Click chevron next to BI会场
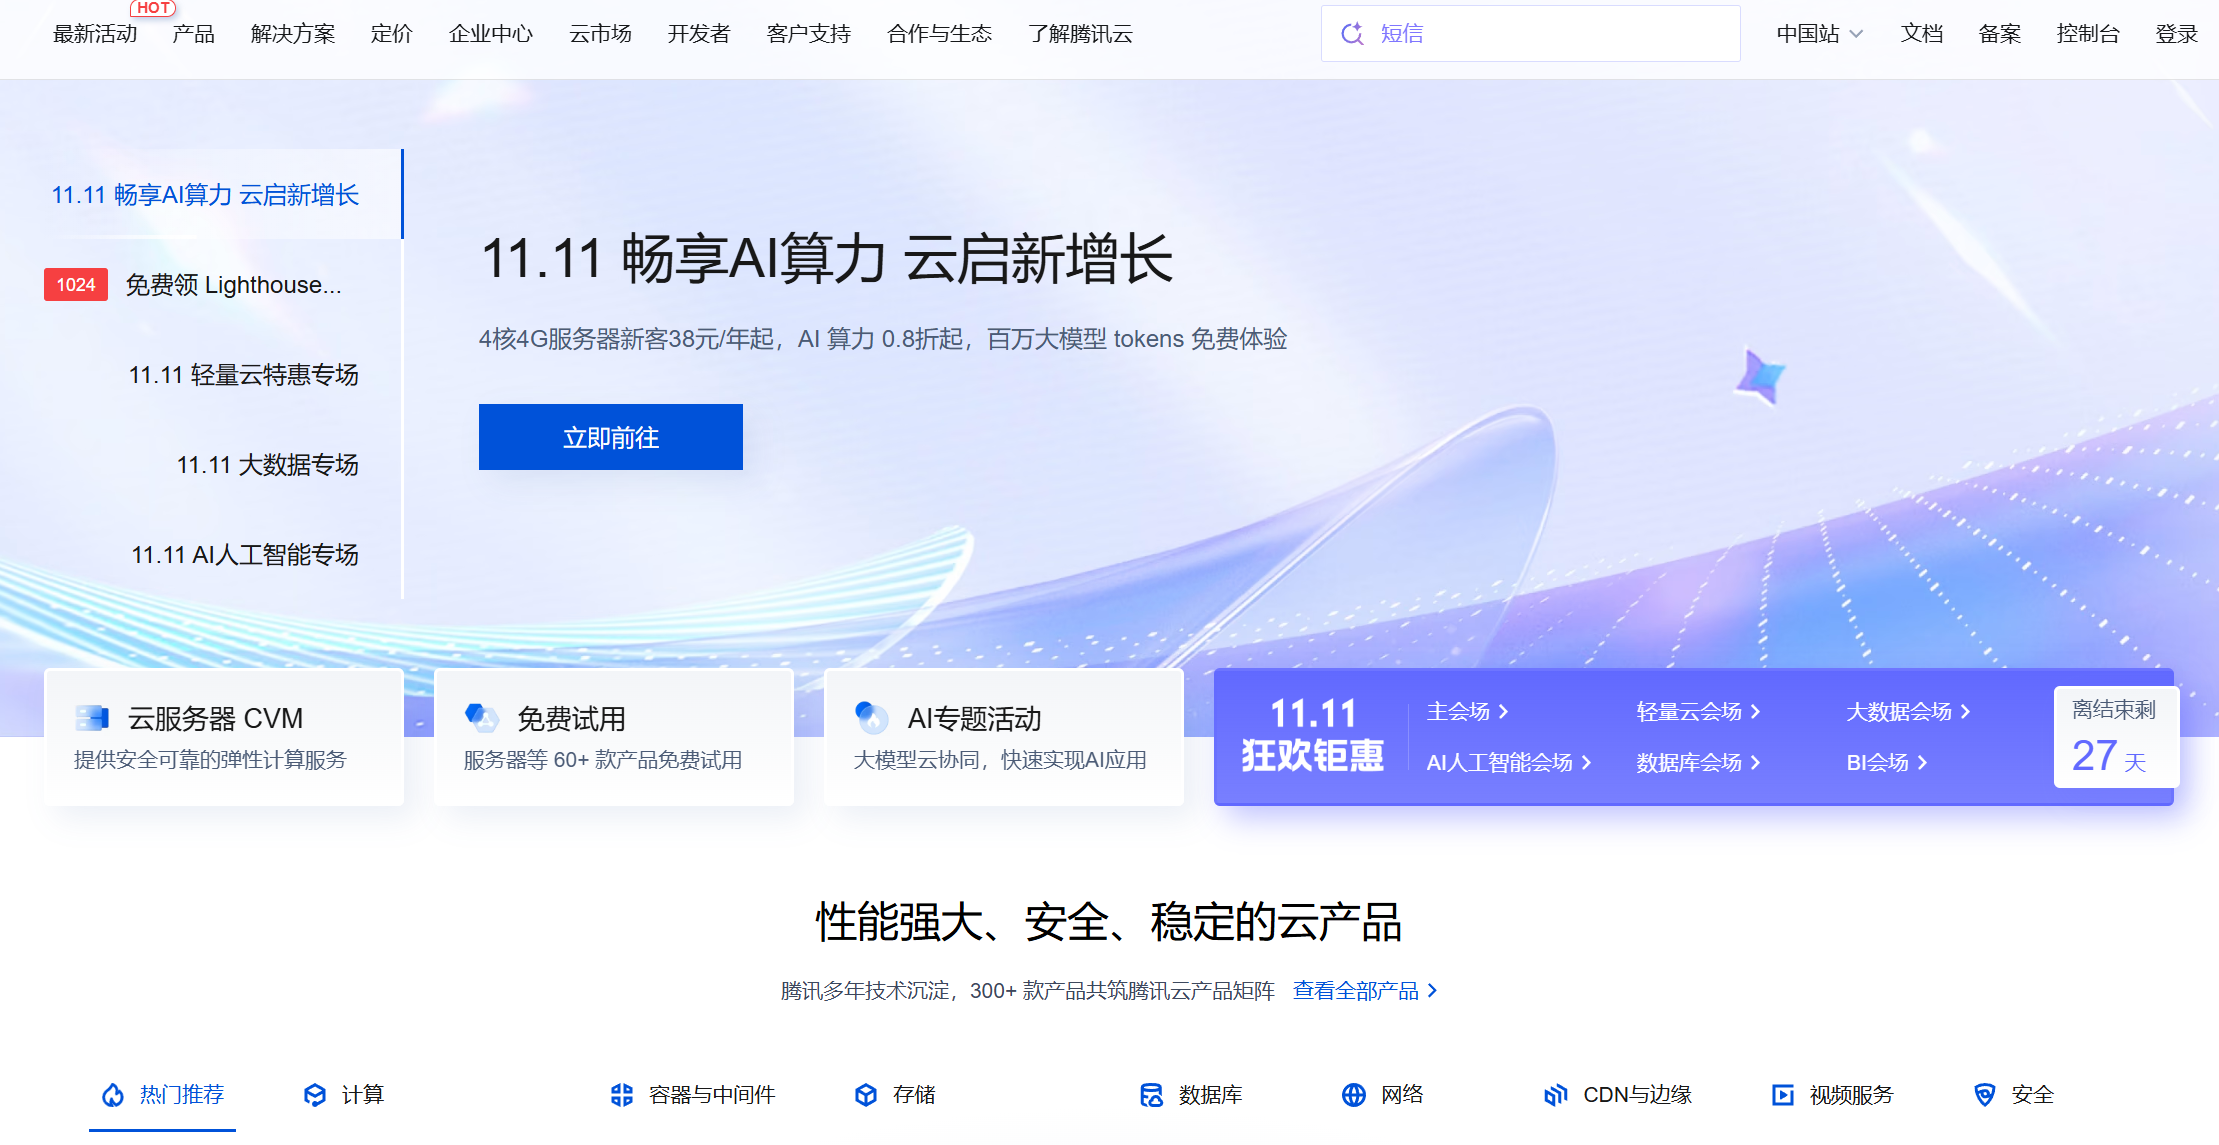The image size is (2219, 1145). tap(1922, 763)
